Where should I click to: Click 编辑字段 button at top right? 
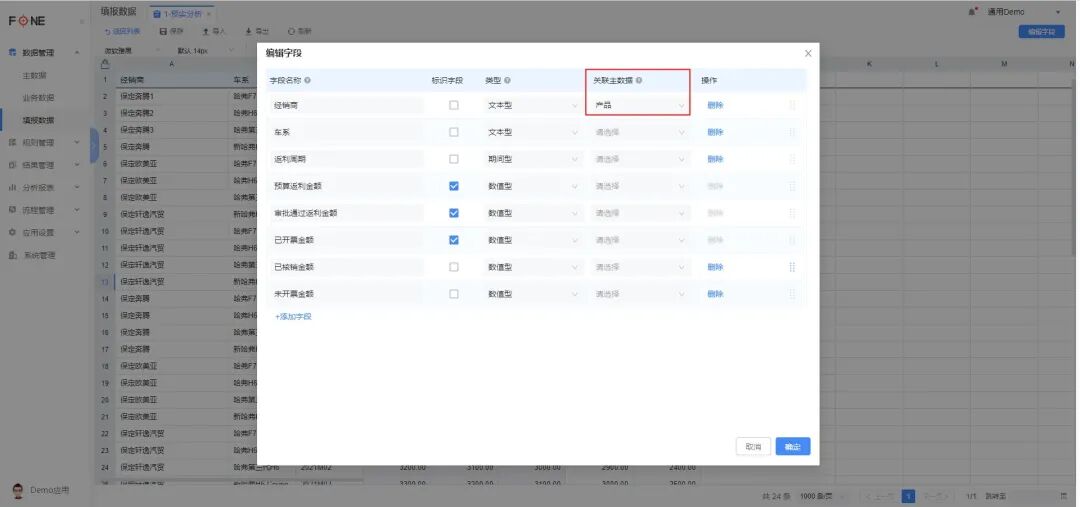point(1041,32)
